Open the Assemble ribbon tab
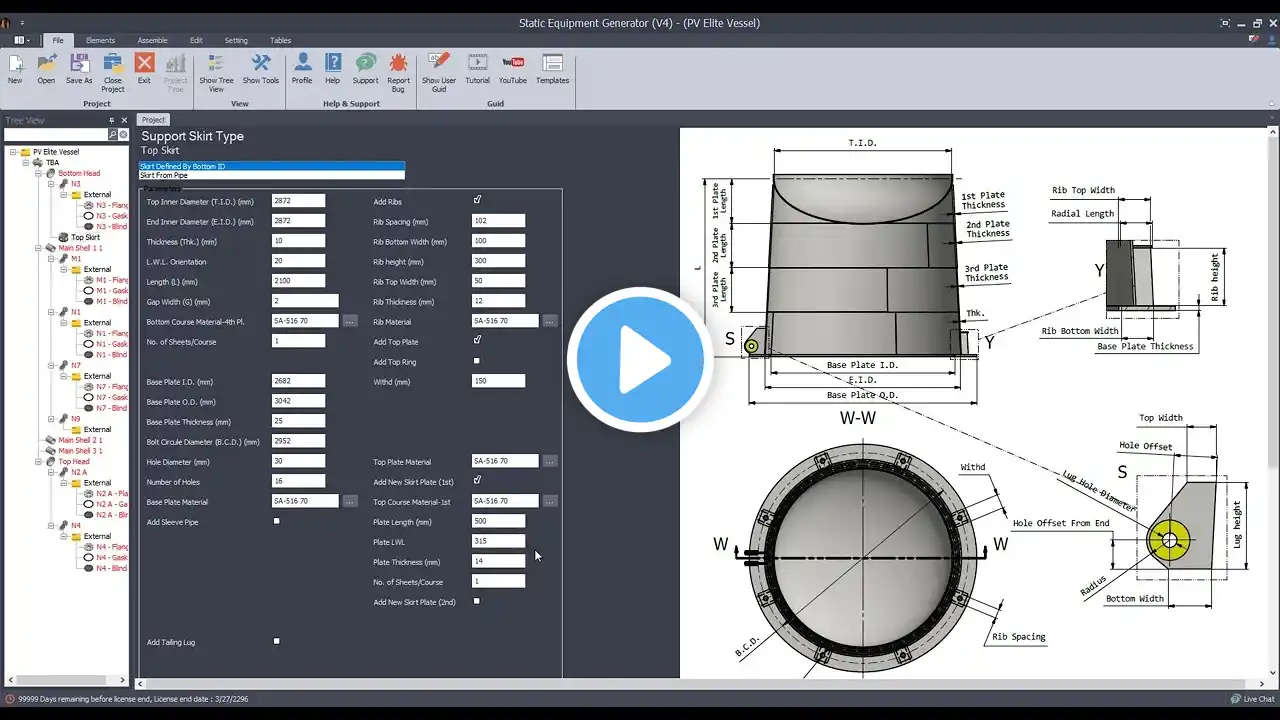The height and width of the screenshot is (720, 1280). [152, 40]
